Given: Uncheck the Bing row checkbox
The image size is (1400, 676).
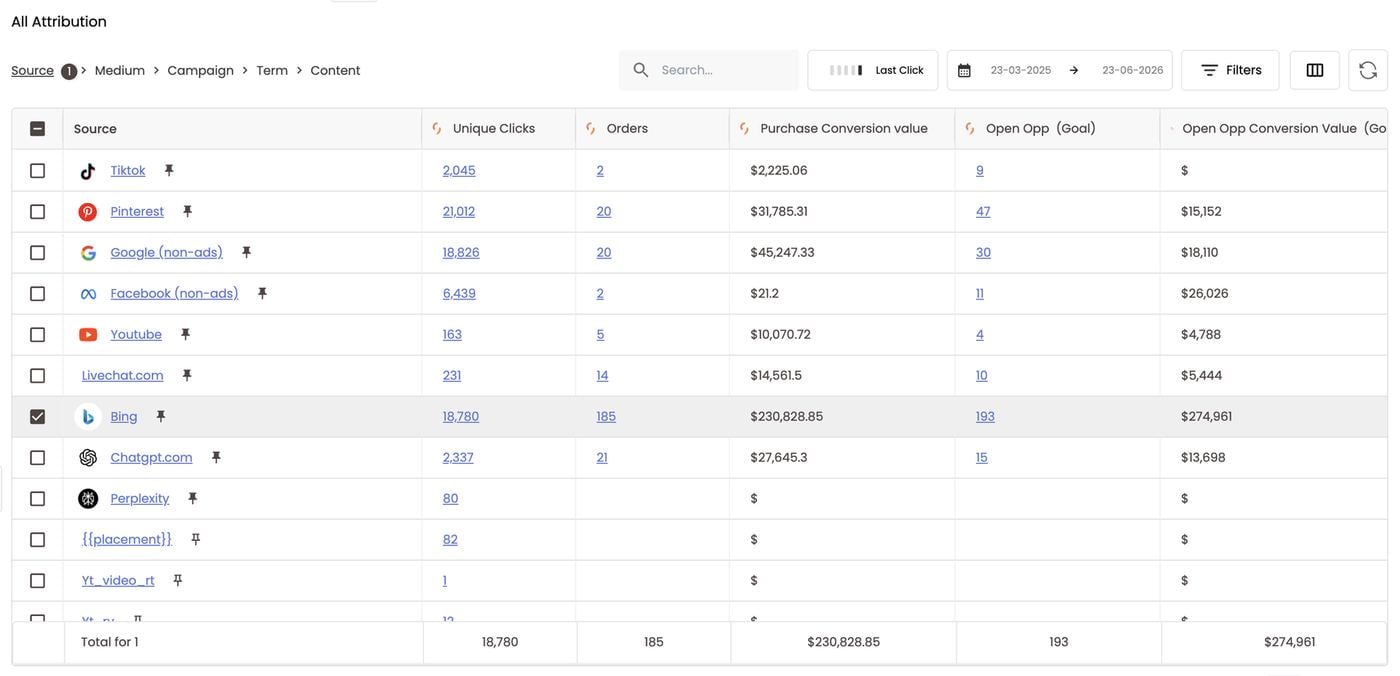Looking at the screenshot, I should pyautogui.click(x=37, y=417).
